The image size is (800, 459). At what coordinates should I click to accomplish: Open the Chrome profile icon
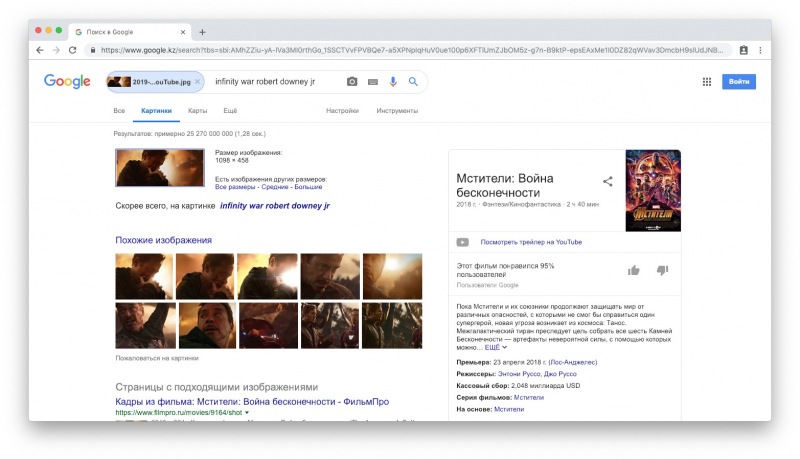click(743, 50)
